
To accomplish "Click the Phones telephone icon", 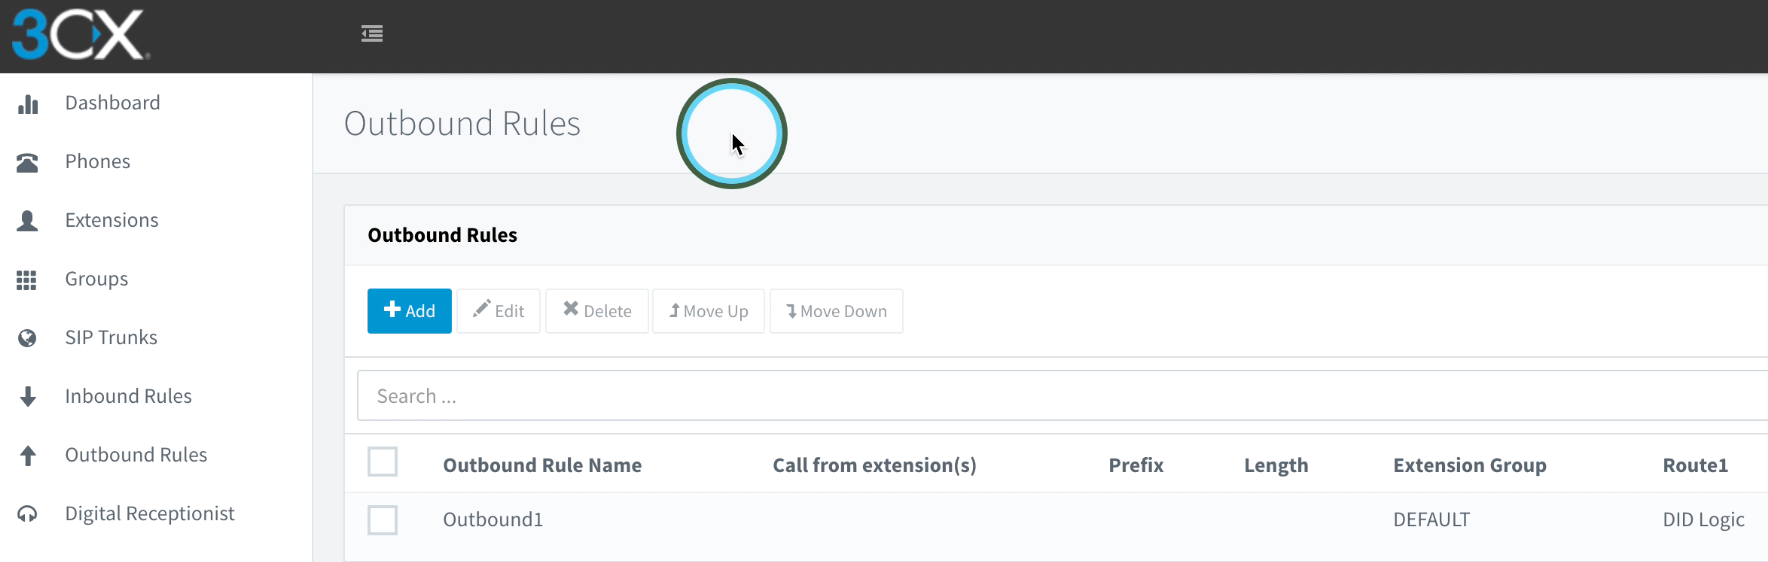I will click(x=28, y=162).
